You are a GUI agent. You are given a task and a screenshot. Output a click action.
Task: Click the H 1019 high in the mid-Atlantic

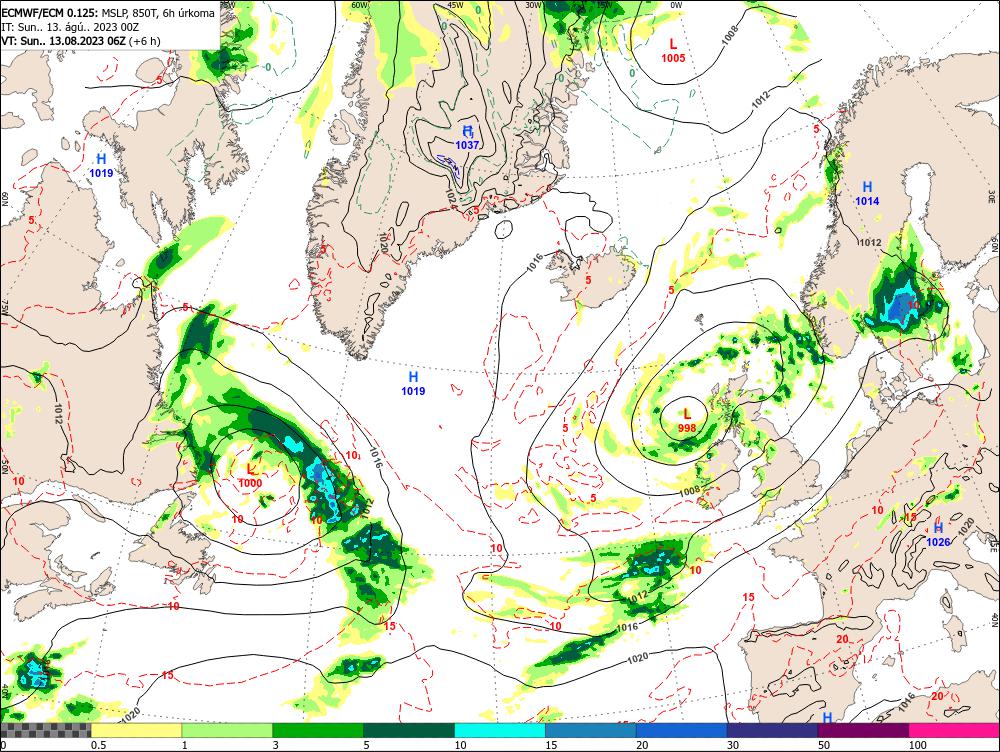point(413,383)
